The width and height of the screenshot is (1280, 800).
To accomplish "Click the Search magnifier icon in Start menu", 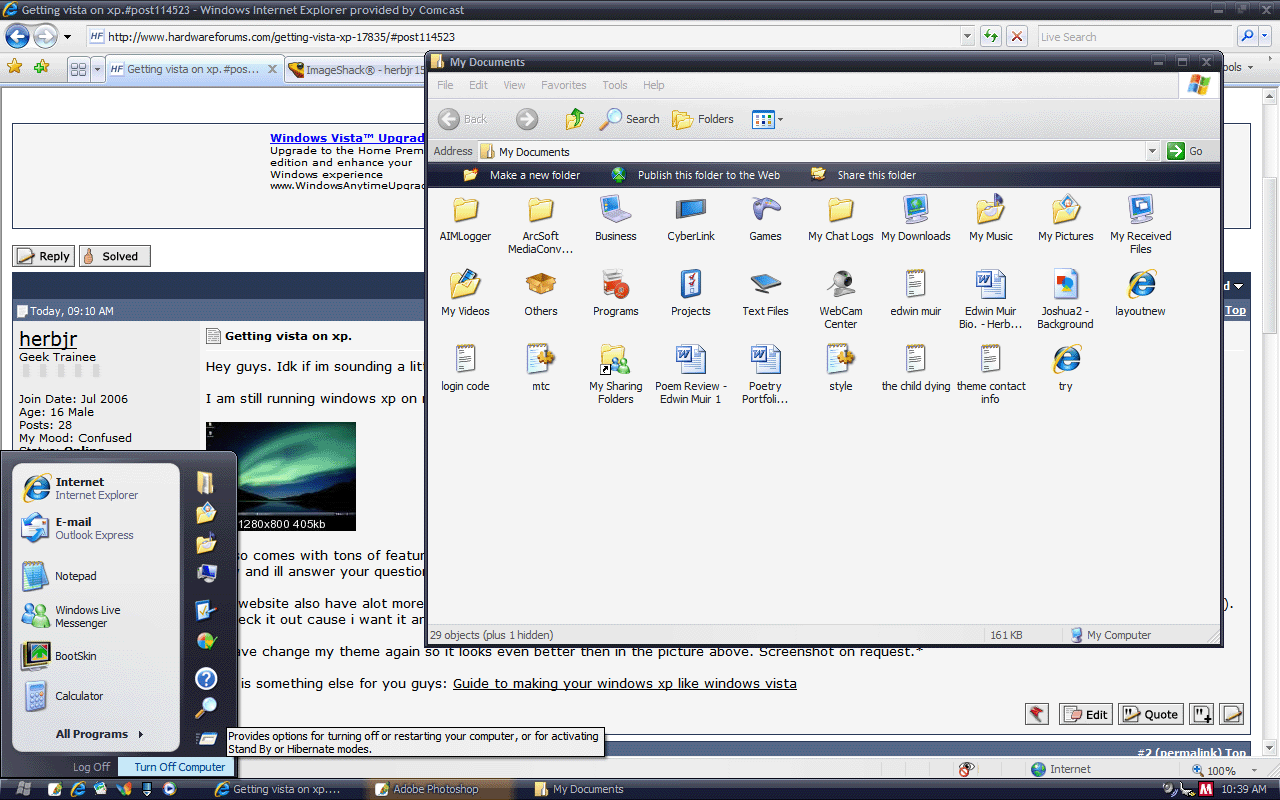I will tap(206, 708).
